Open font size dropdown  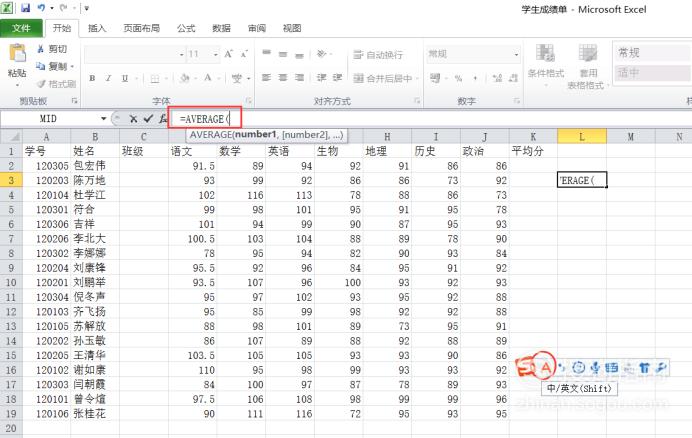(216, 54)
